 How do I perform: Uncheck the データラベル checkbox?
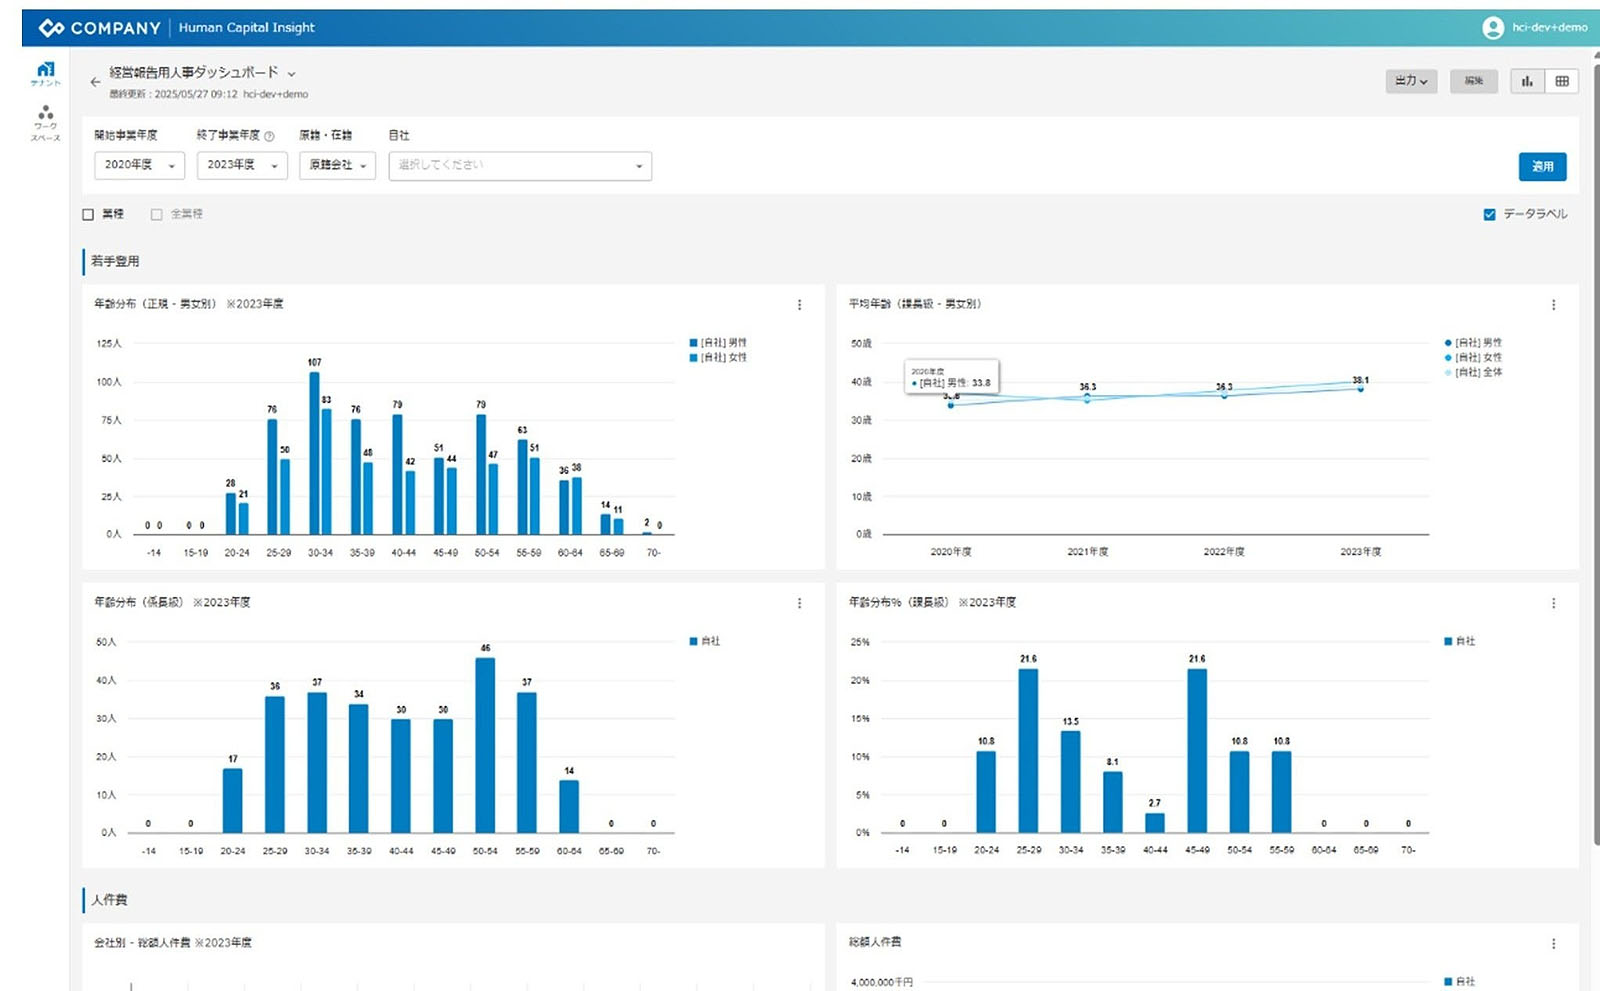(x=1489, y=214)
